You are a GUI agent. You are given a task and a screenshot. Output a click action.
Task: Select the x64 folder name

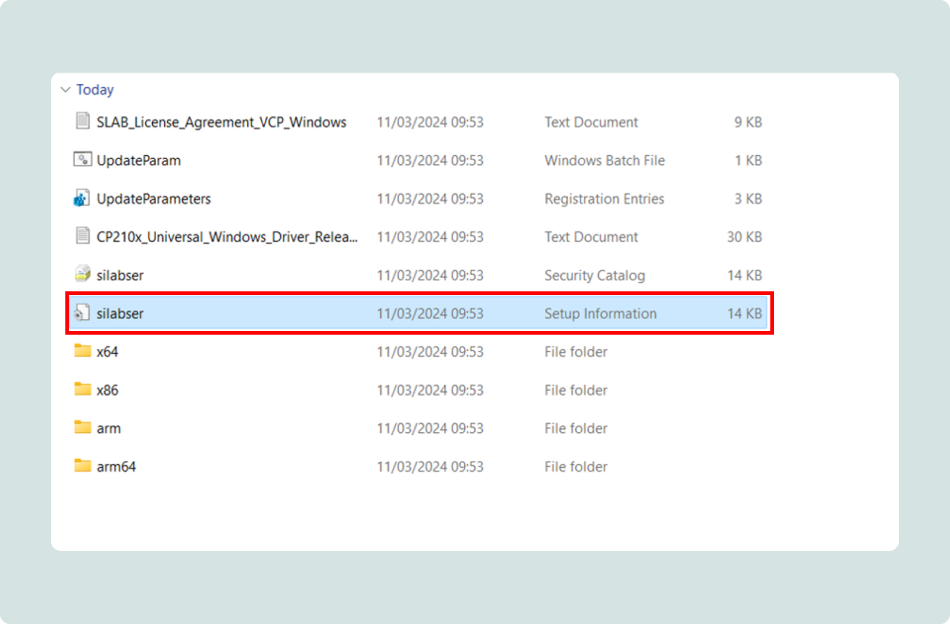point(107,352)
